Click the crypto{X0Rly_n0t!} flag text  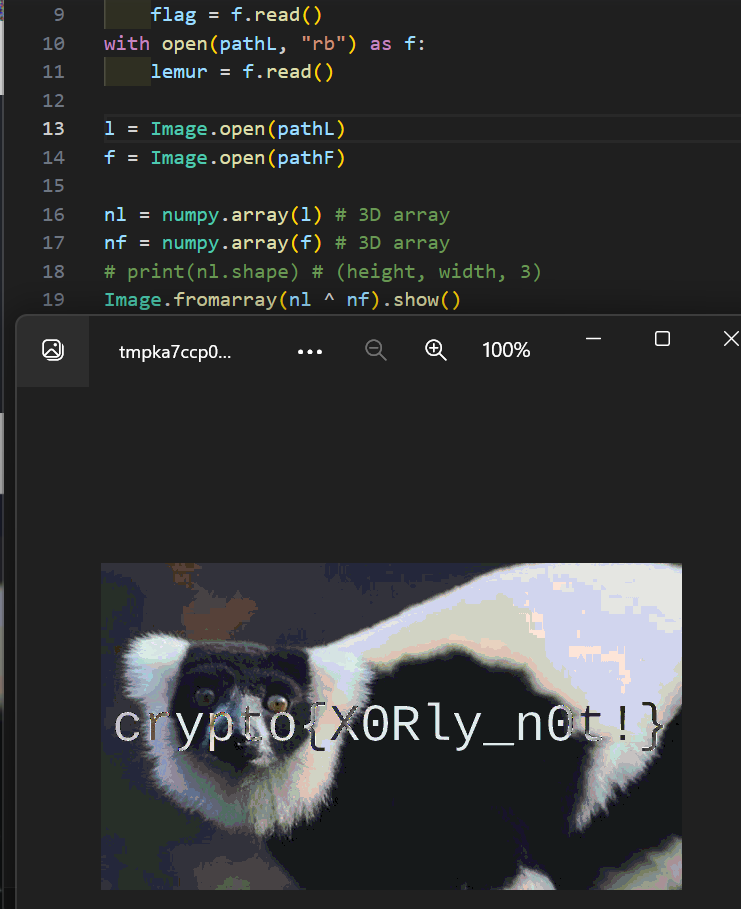(x=388, y=725)
